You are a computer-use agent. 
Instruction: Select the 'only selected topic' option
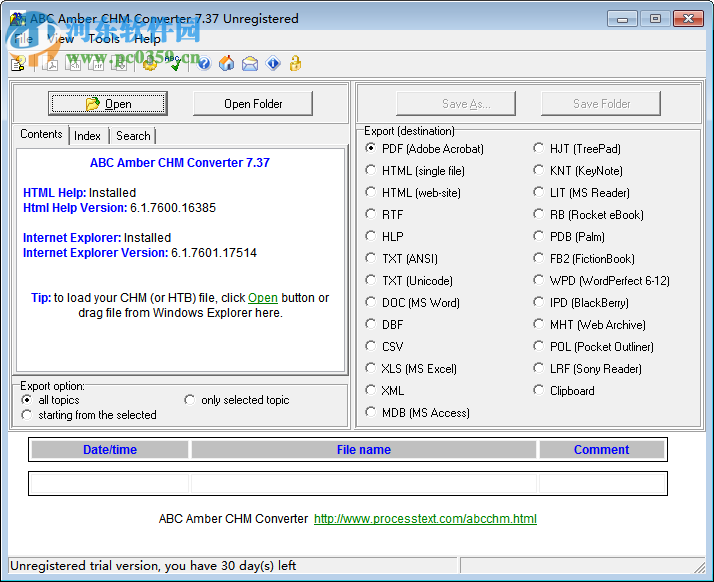pyautogui.click(x=190, y=400)
